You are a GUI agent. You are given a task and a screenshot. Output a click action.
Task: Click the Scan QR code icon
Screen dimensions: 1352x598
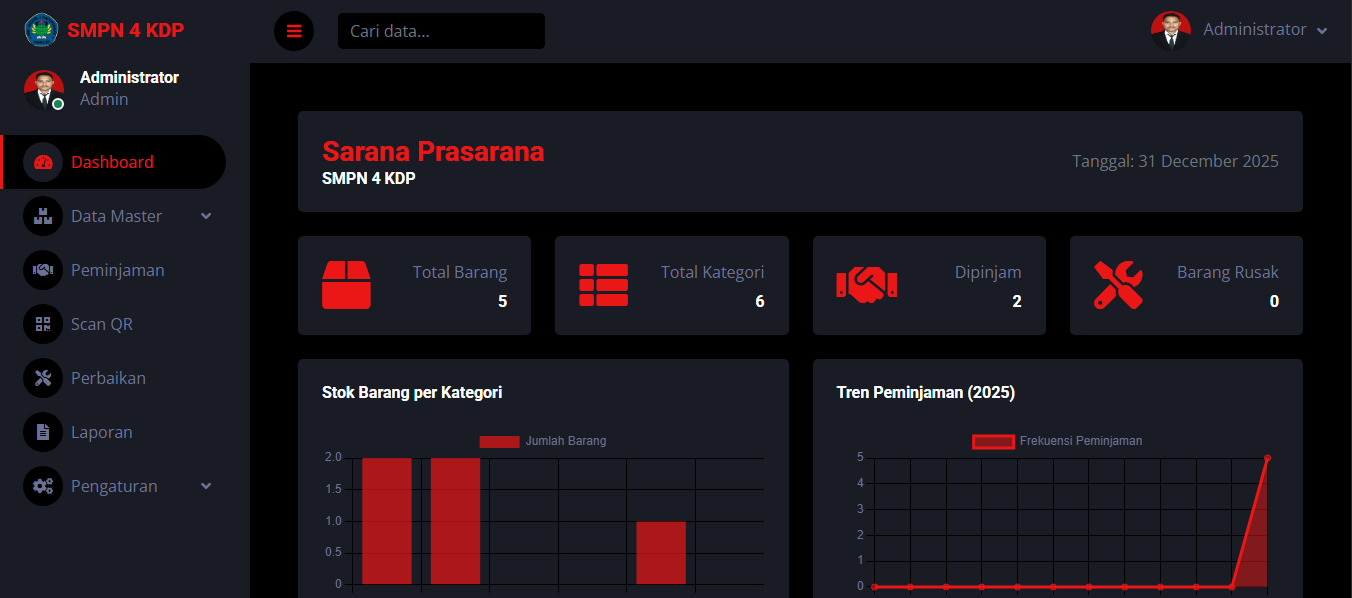[43, 324]
